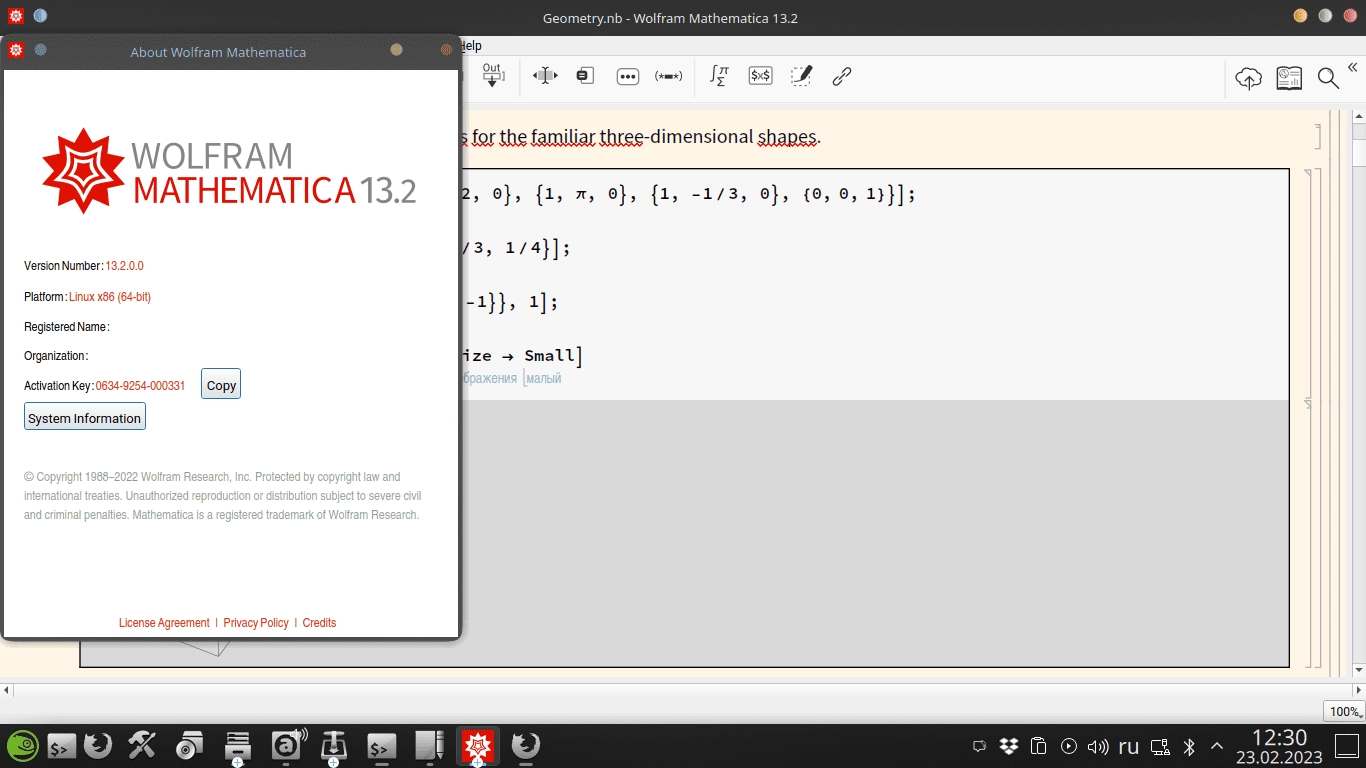
Task: Click the Bluetooth tray icon
Action: pyautogui.click(x=1189, y=746)
